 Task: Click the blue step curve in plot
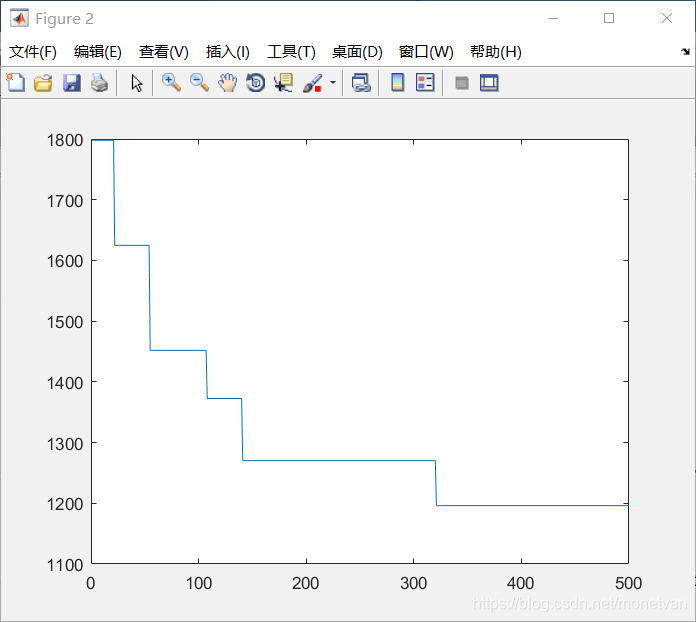337,460
